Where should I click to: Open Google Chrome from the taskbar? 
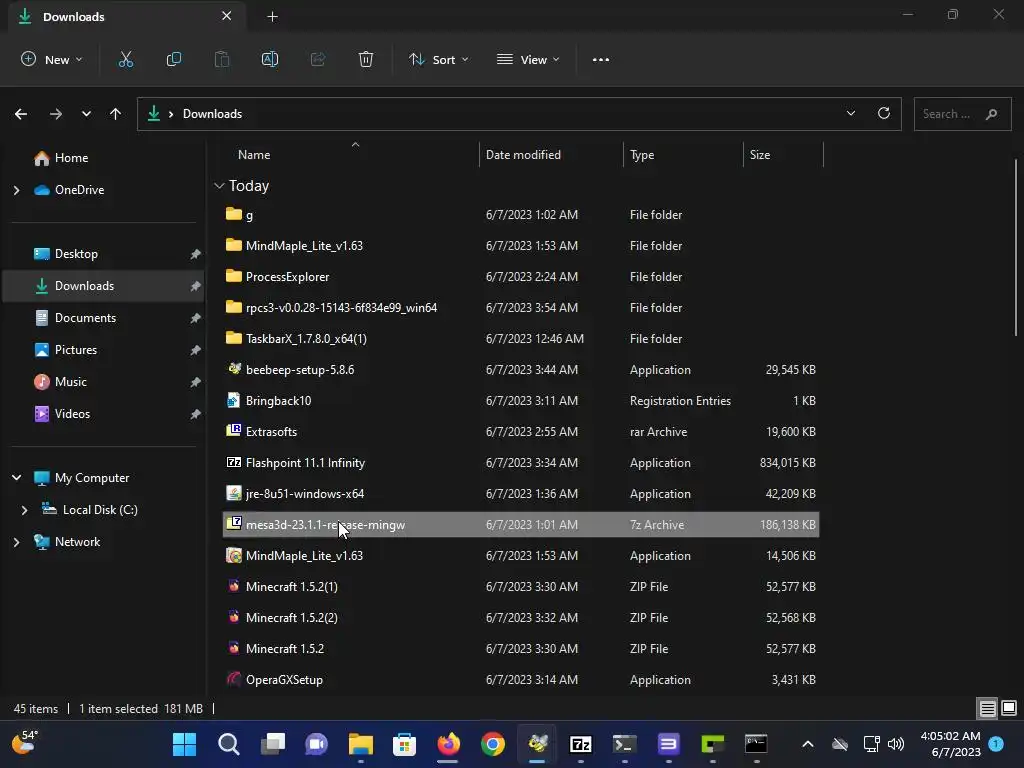click(x=492, y=744)
